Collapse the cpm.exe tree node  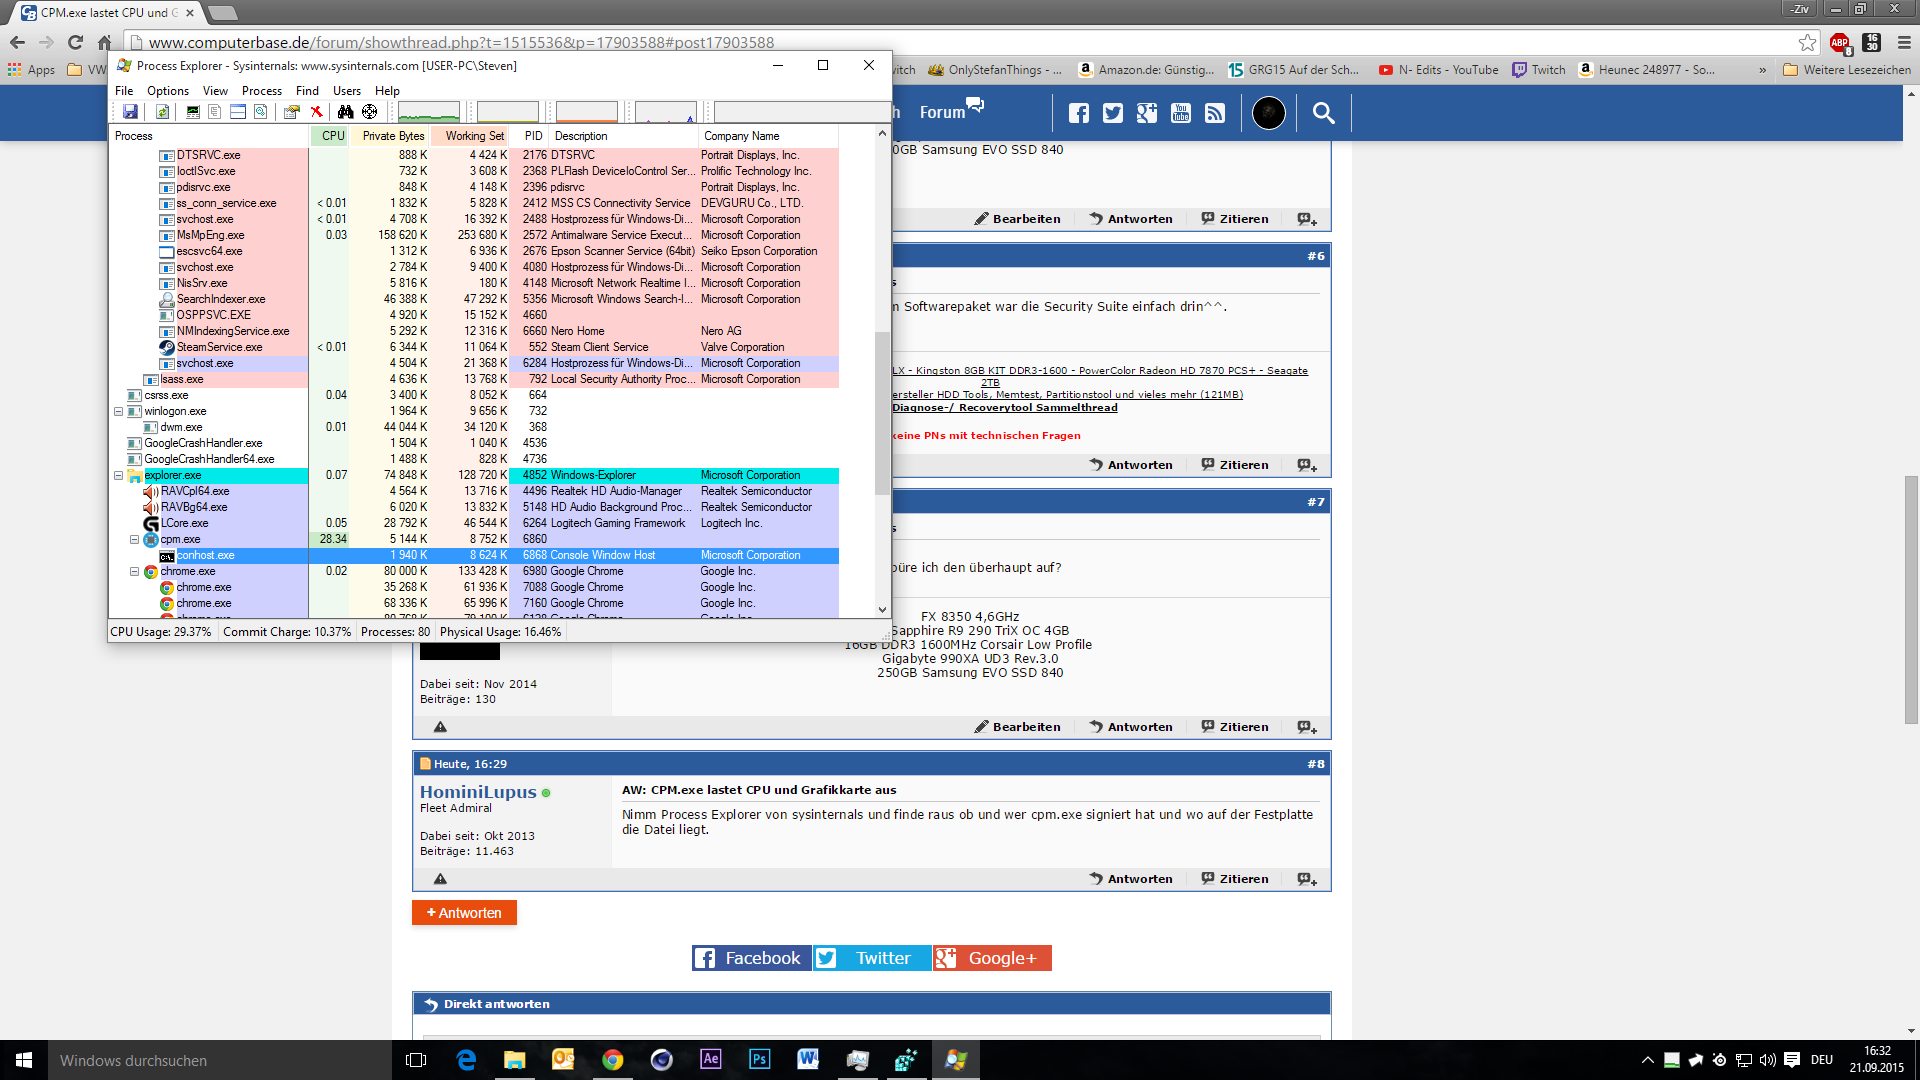click(x=134, y=540)
